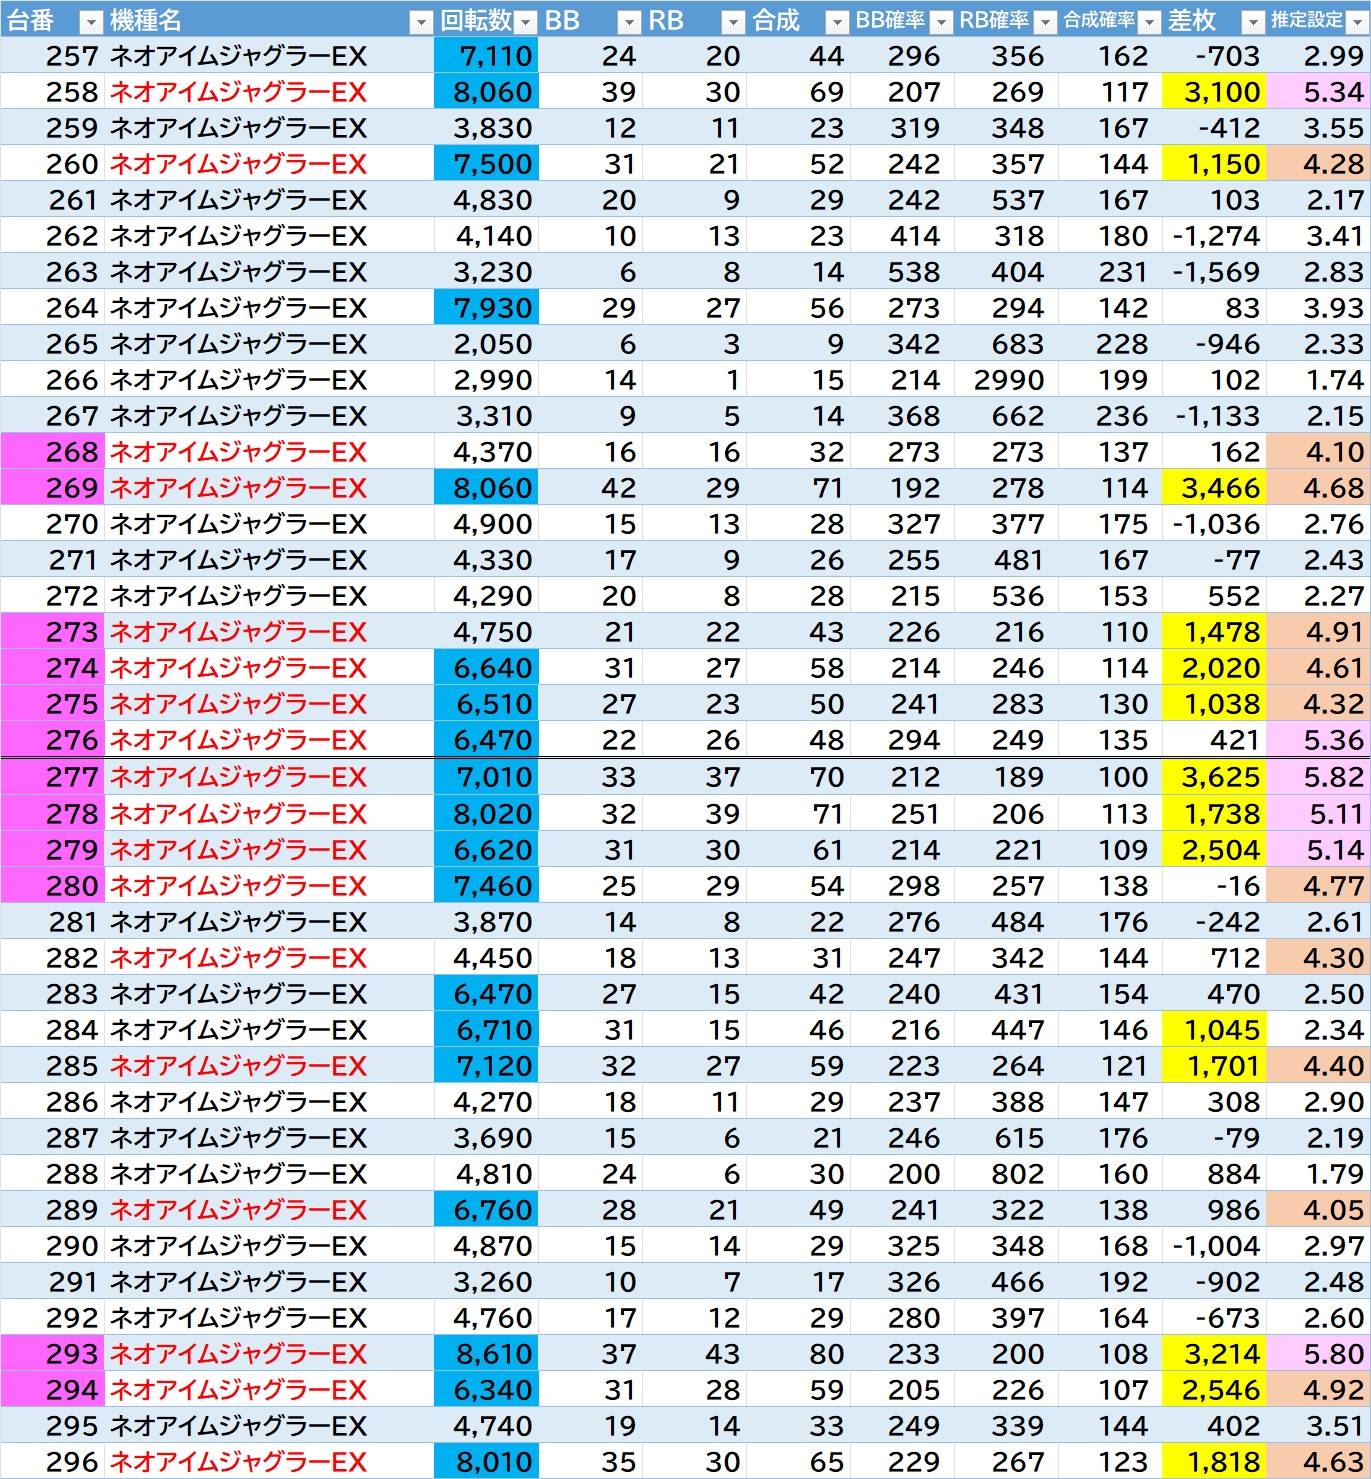The width and height of the screenshot is (1371, 1479).
Task: Open the 差枚 column filter dropdown
Action: pos(1253,22)
